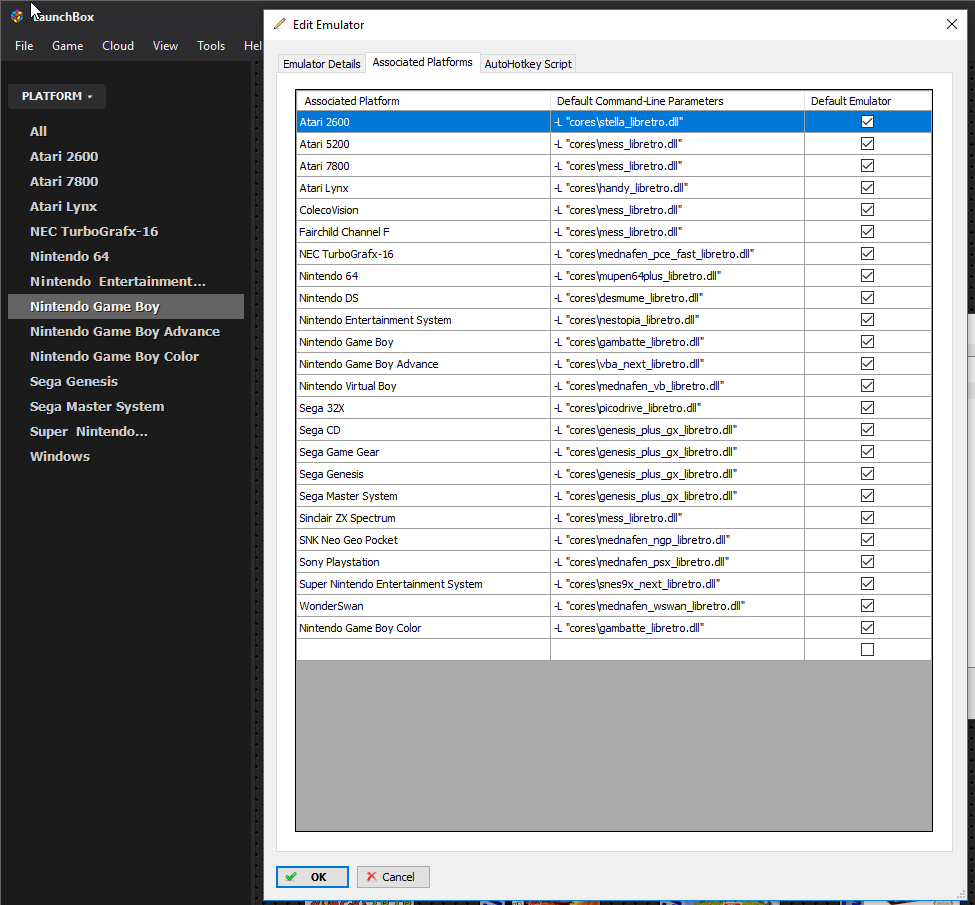Click the empty new command-line parameters cell
Viewport: 975px width, 905px height.
tap(677, 650)
